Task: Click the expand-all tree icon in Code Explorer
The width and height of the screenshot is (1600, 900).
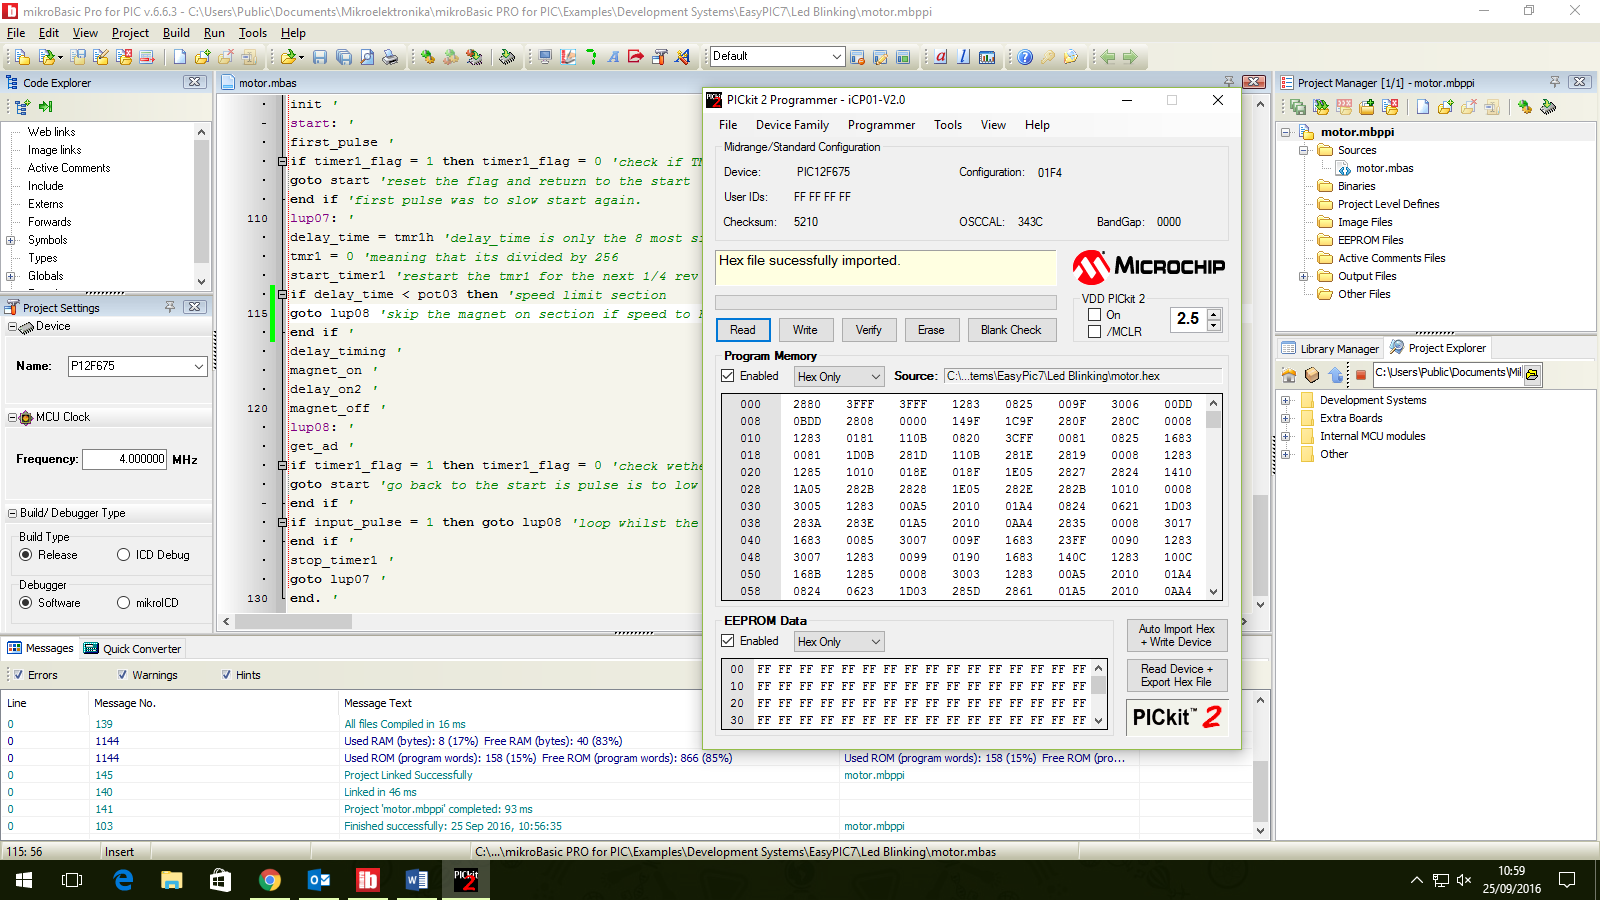Action: pyautogui.click(x=22, y=106)
